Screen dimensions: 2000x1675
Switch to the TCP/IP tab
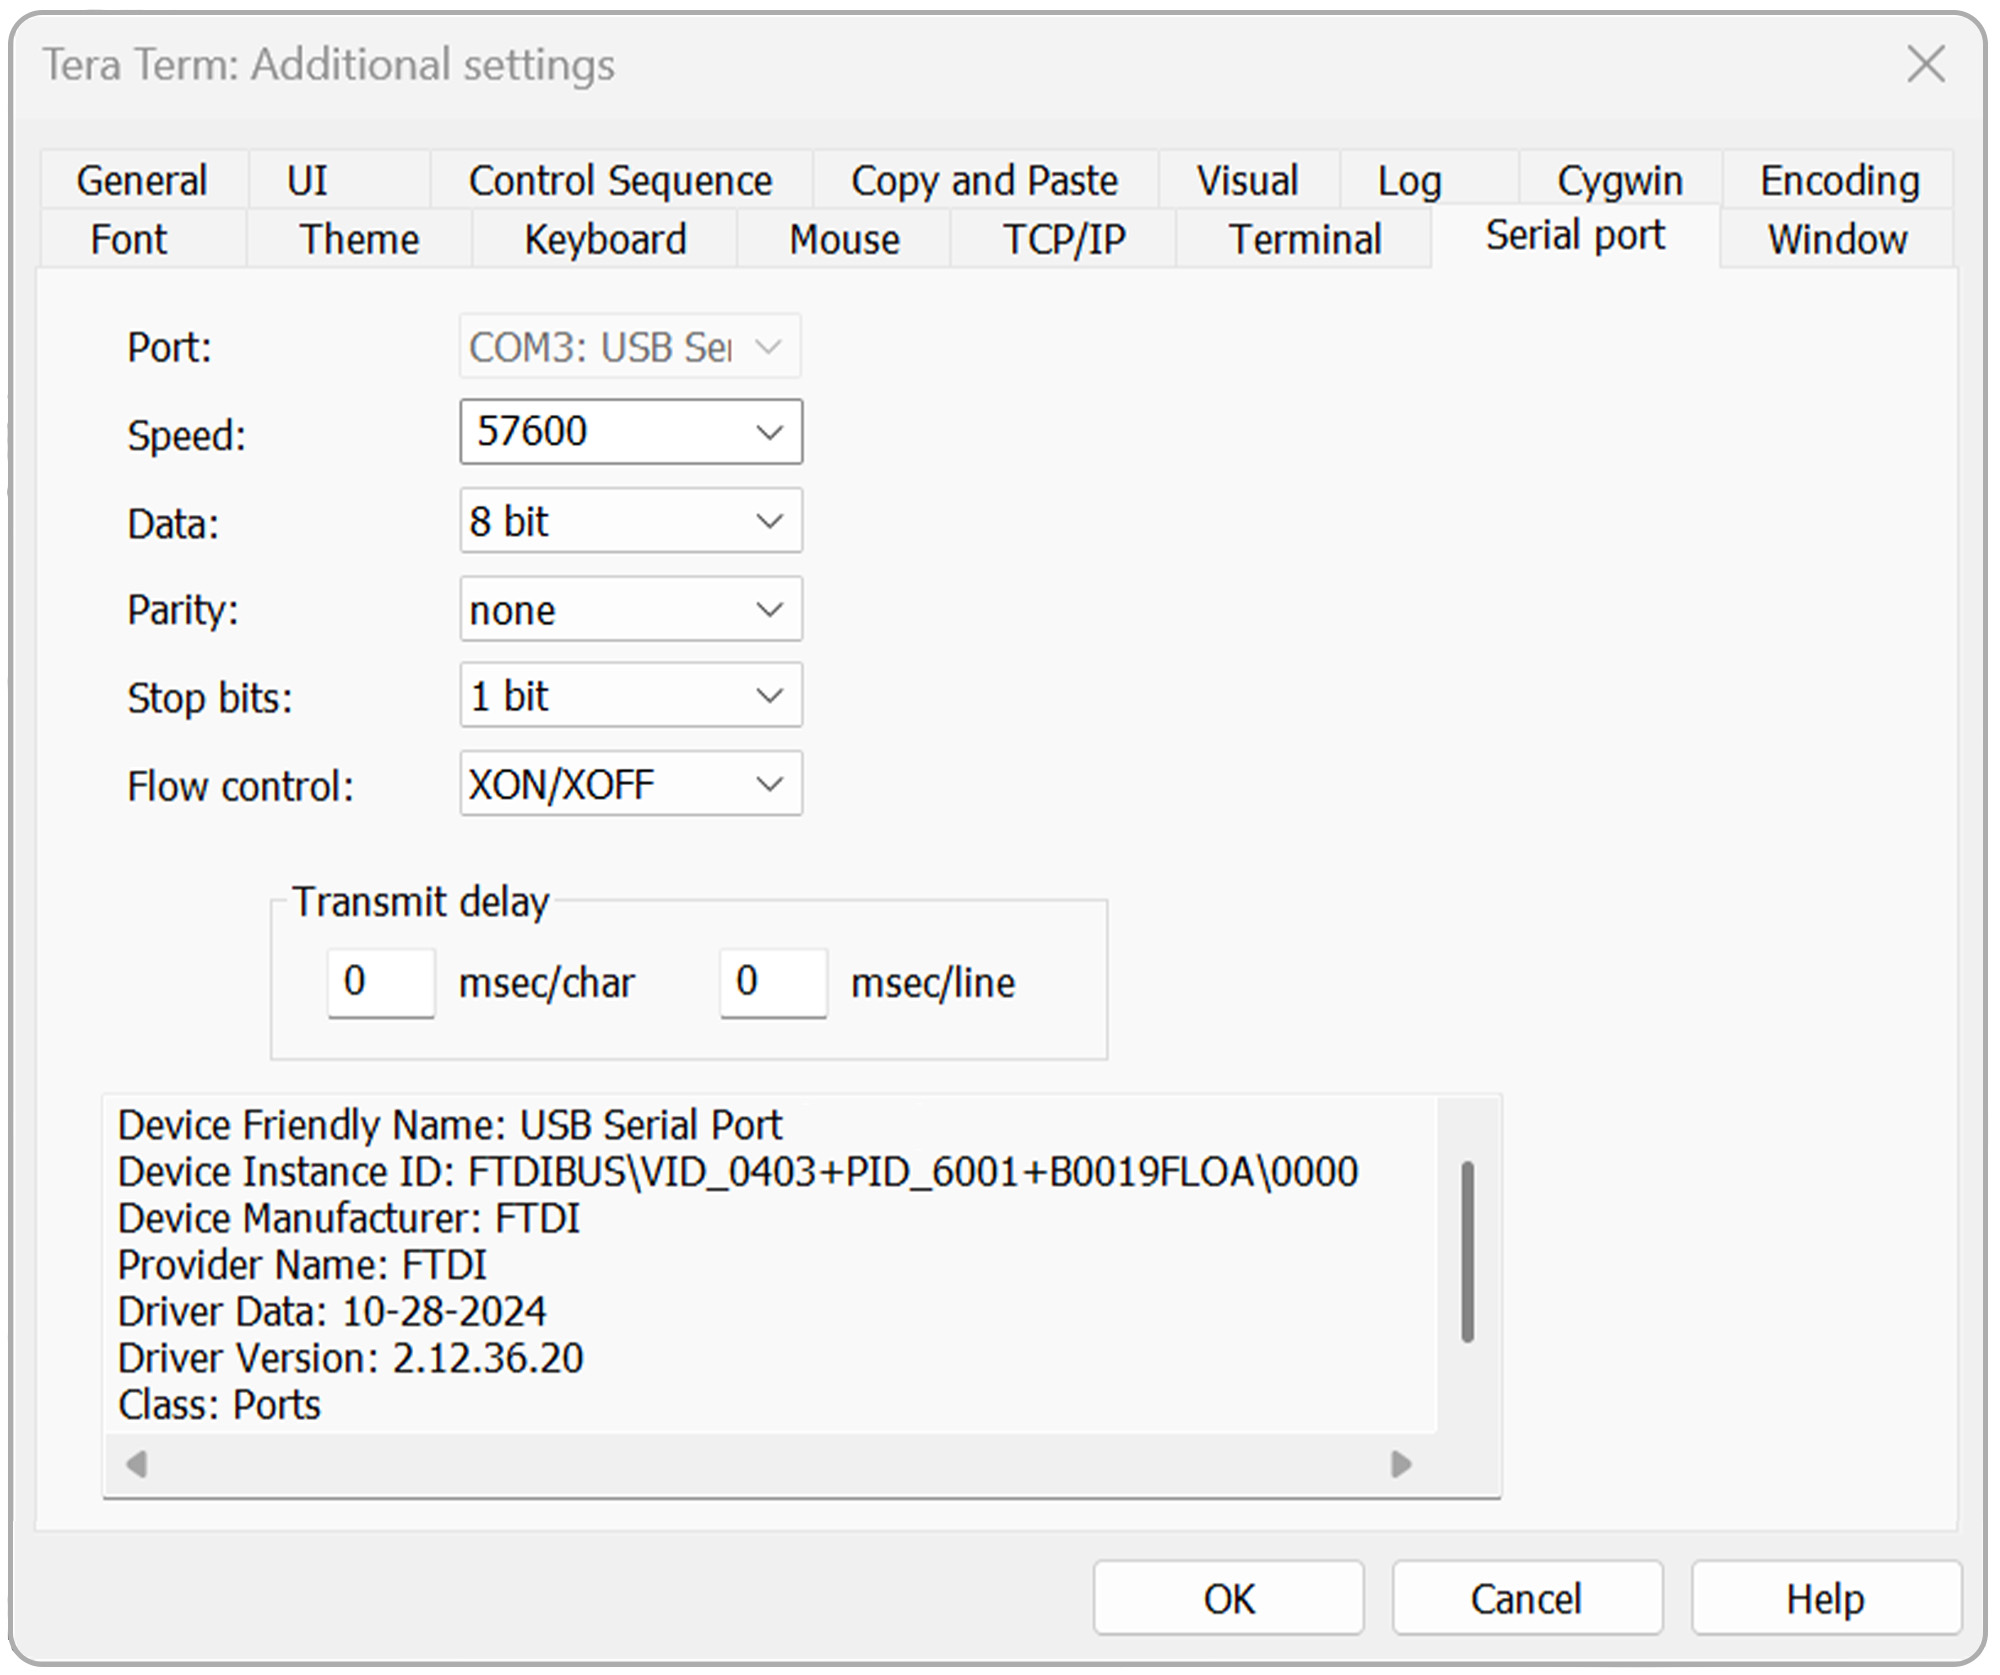pyautogui.click(x=1064, y=239)
